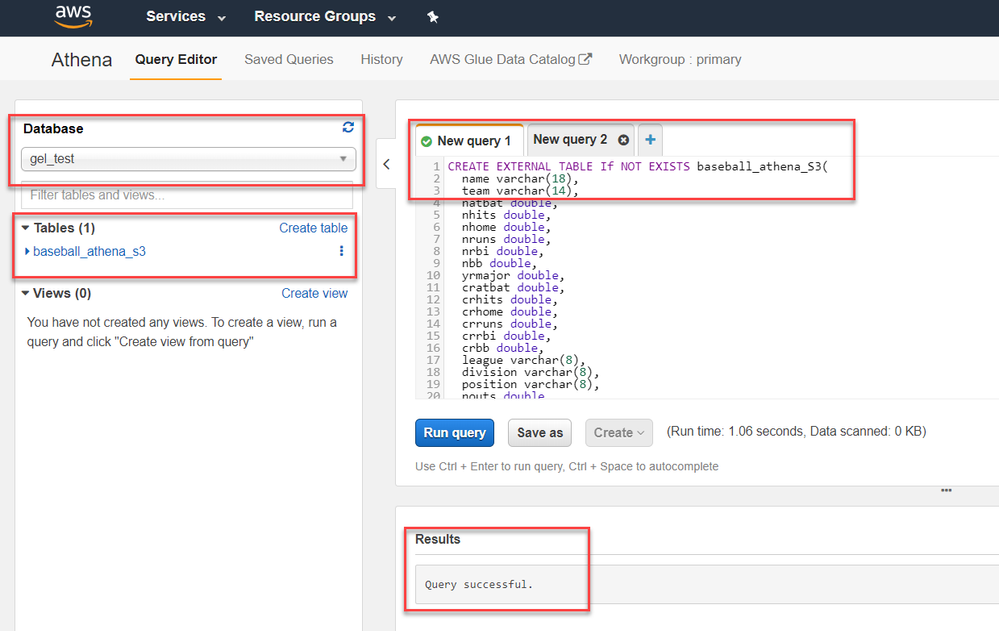Open the gel_test database dropdown
The image size is (999, 631).
tap(188, 159)
